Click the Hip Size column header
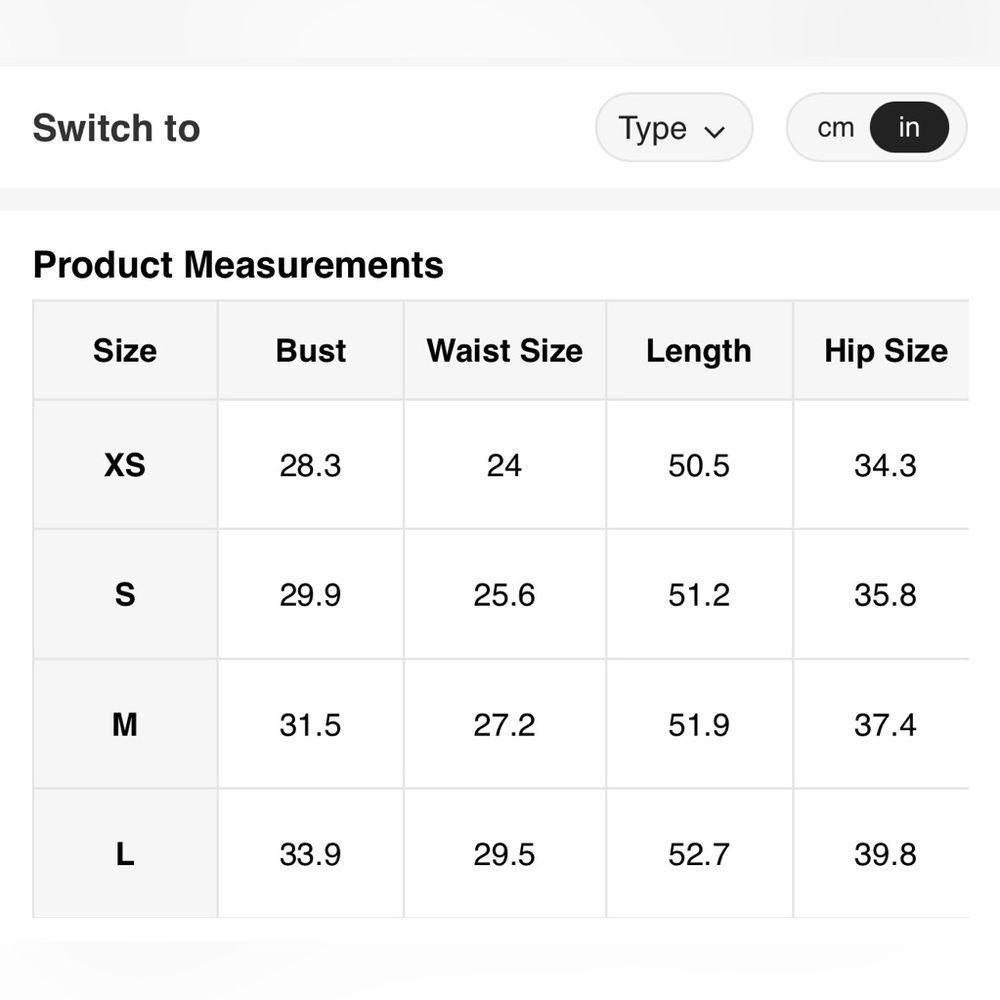This screenshot has width=1000, height=1000. (x=885, y=351)
